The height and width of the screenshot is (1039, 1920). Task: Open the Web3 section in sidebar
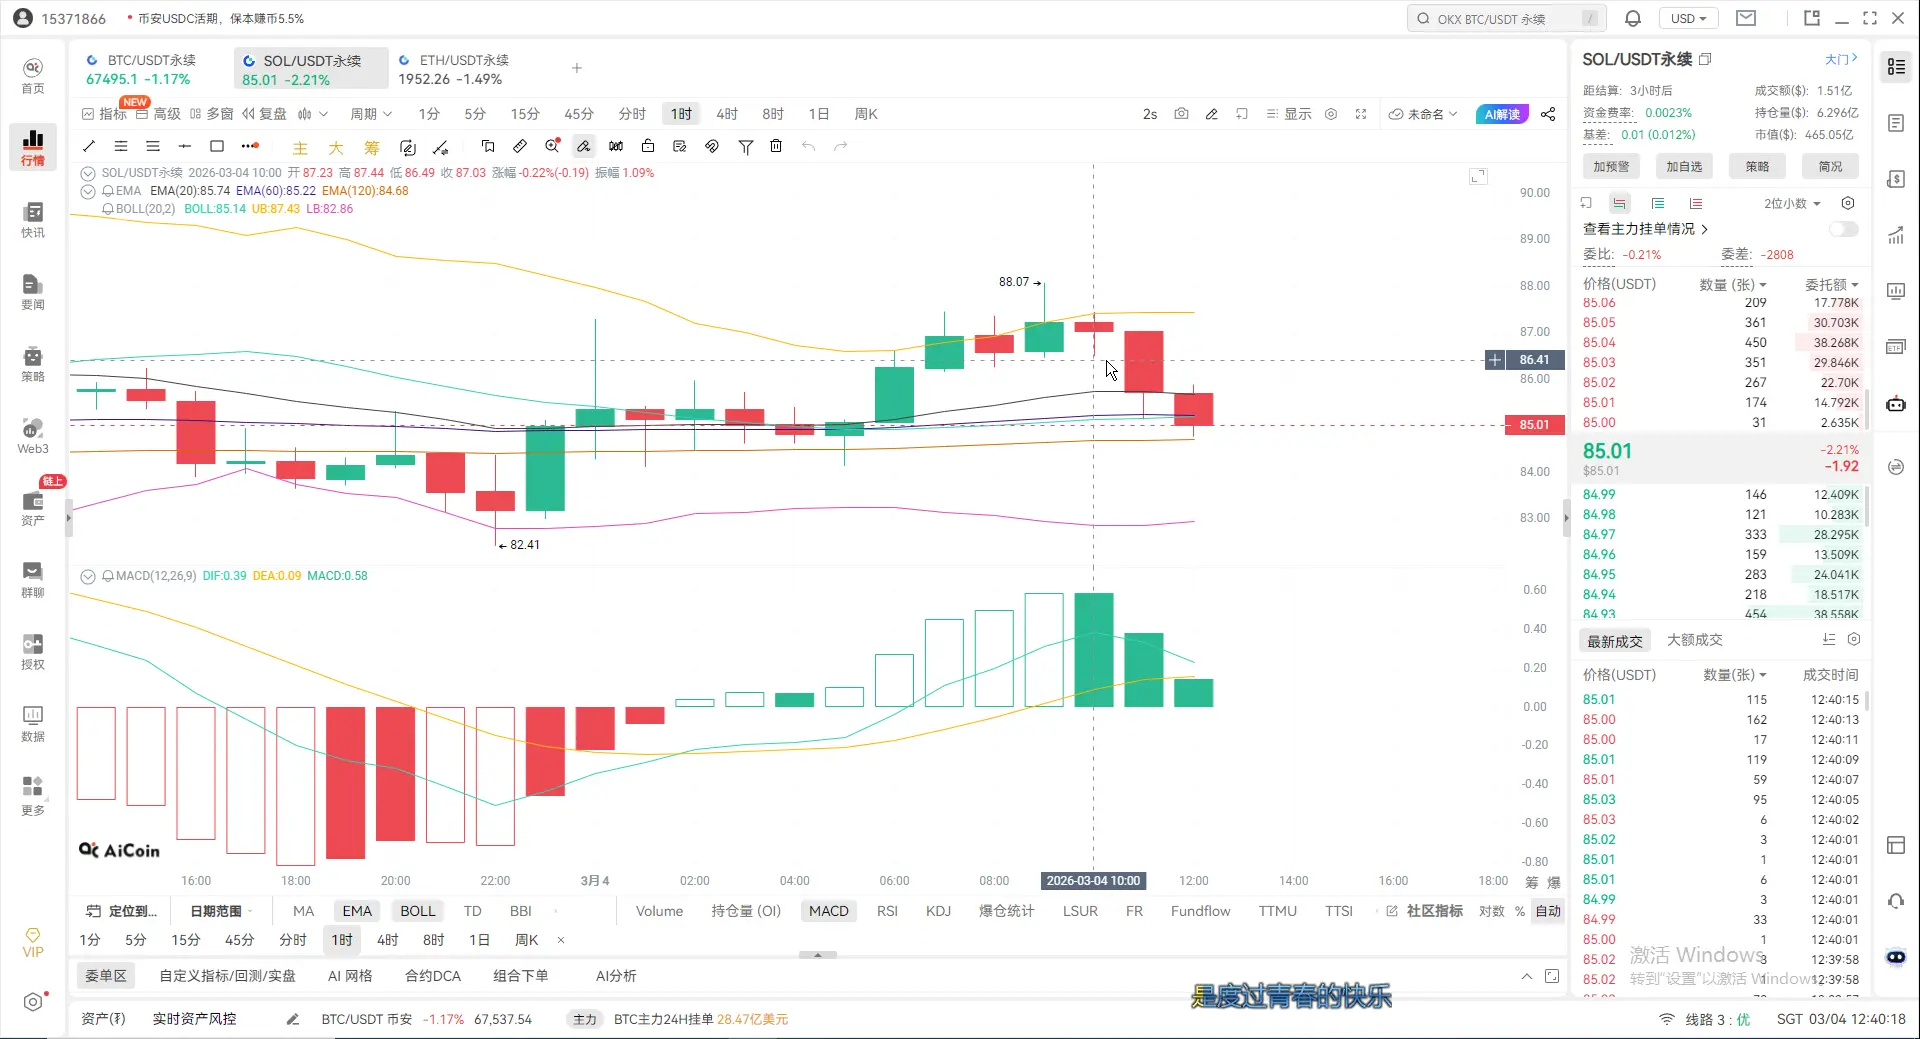point(33,435)
